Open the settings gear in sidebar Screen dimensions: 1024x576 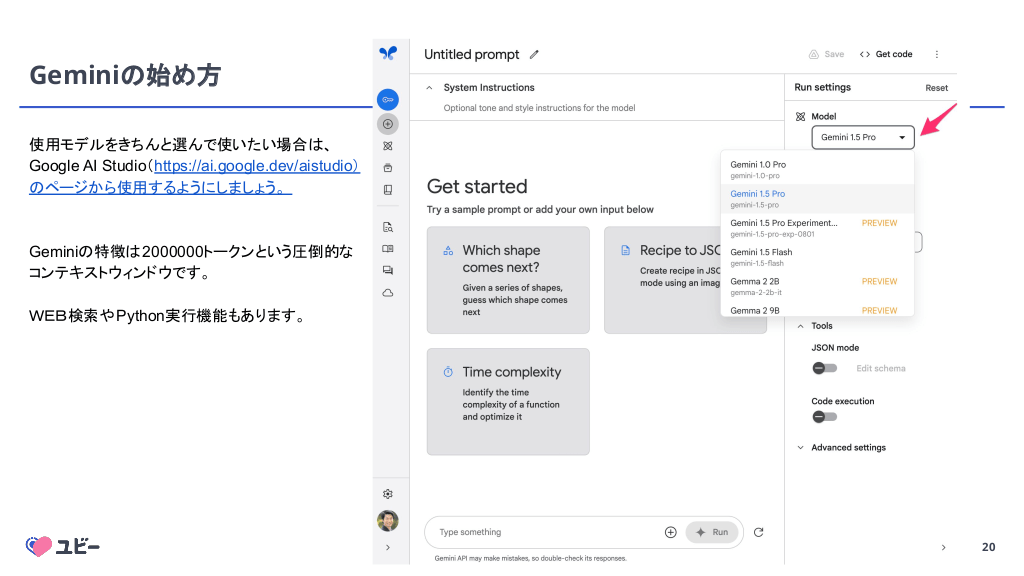tap(388, 494)
